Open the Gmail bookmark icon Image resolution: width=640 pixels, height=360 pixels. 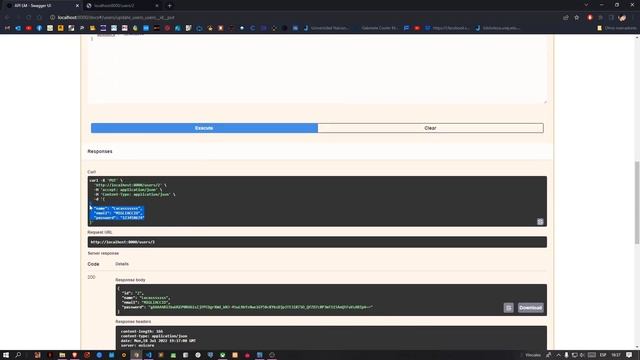coord(7,28)
